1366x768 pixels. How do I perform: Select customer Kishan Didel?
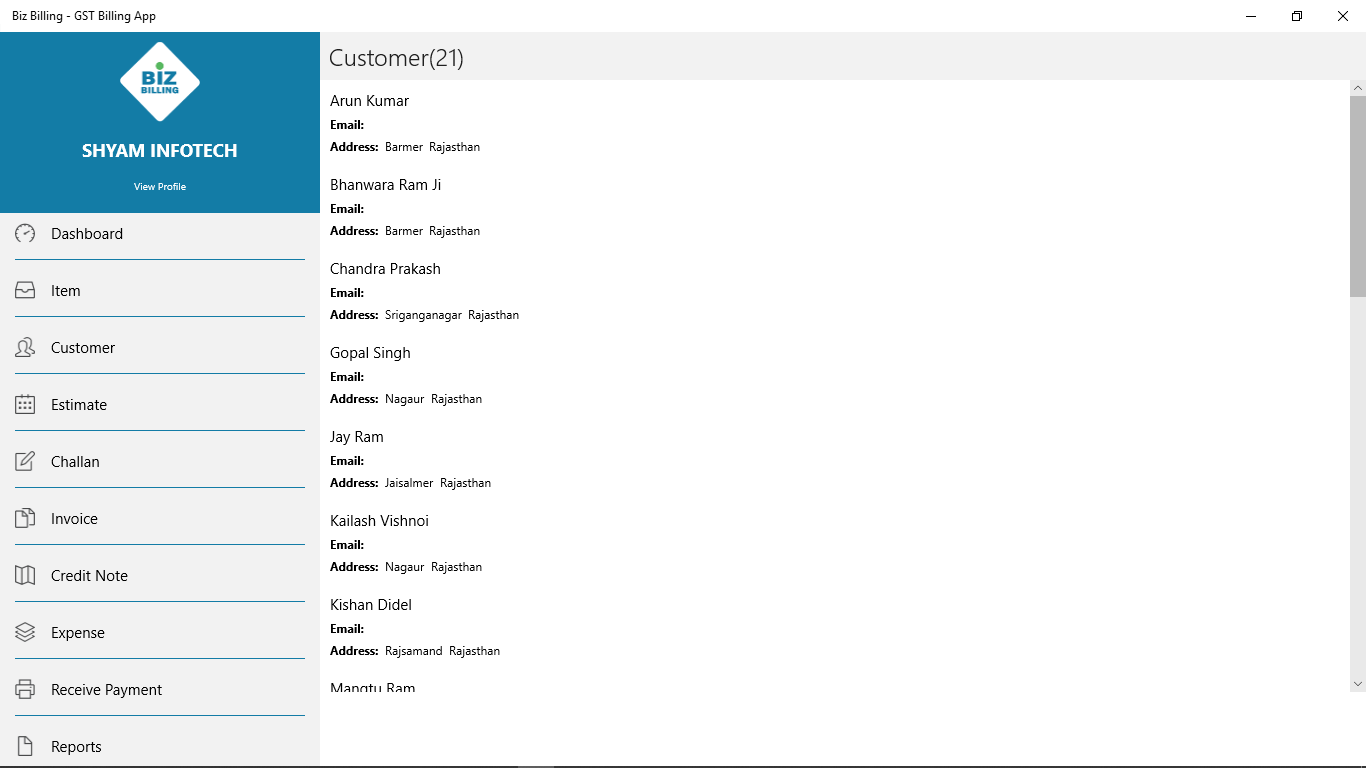pyautogui.click(x=371, y=605)
